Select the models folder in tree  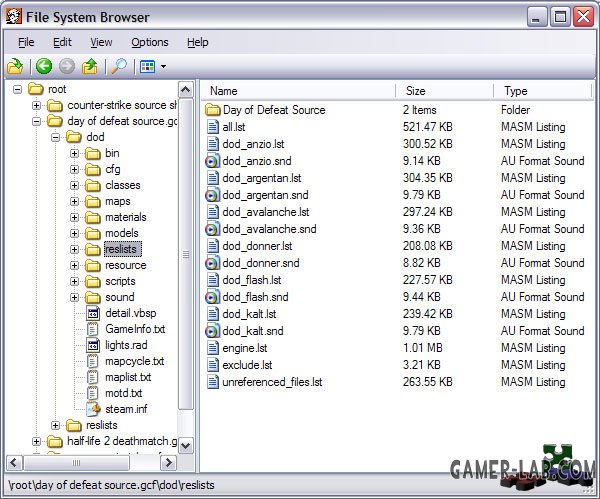pyautogui.click(x=122, y=233)
